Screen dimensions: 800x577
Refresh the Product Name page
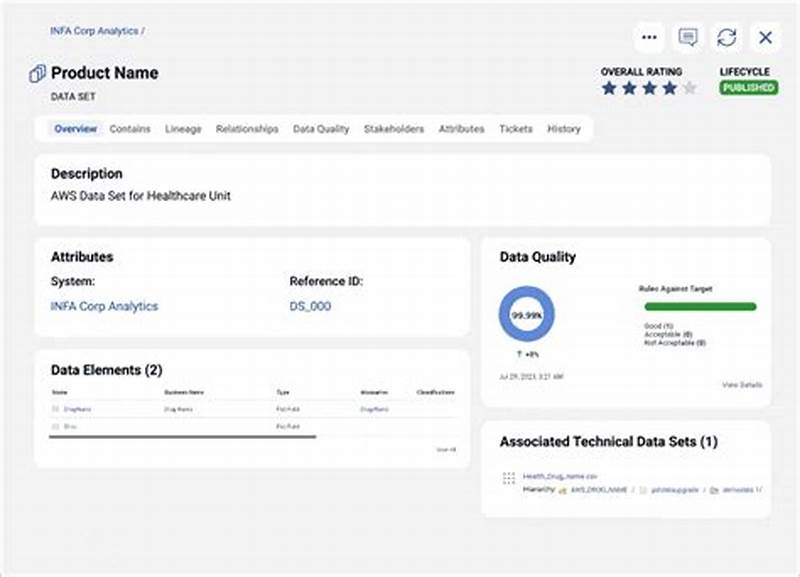click(725, 37)
